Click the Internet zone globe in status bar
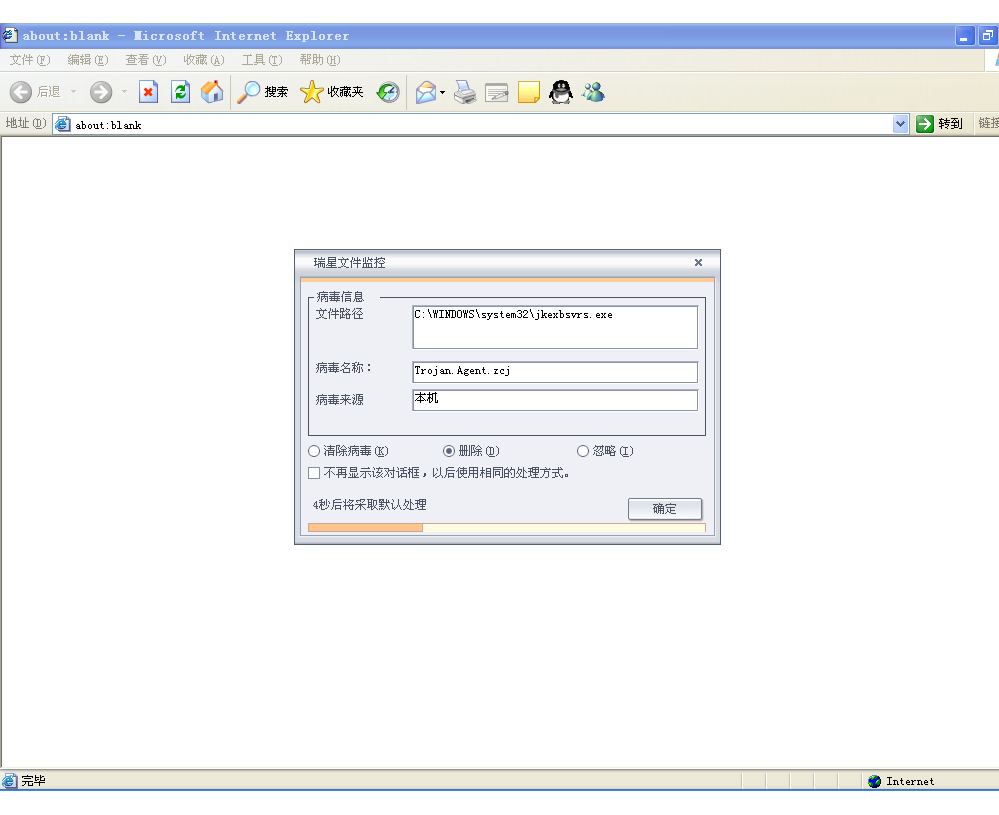 pyautogui.click(x=874, y=781)
